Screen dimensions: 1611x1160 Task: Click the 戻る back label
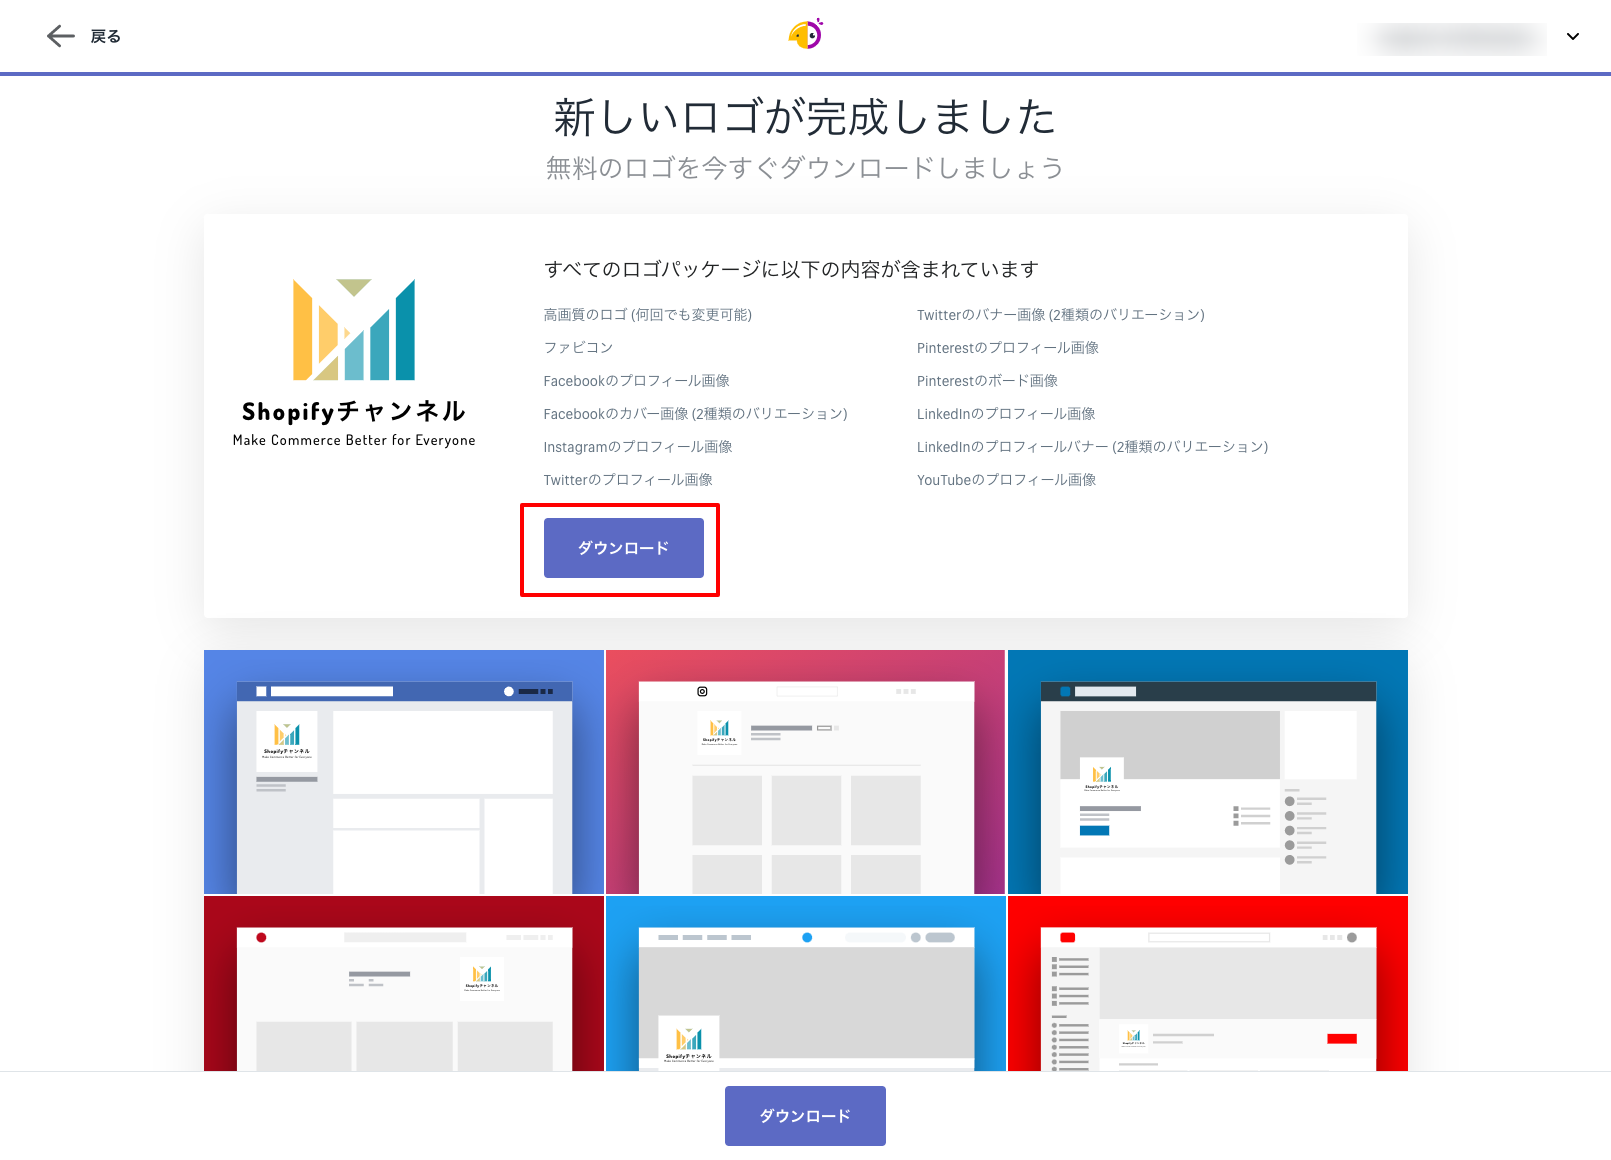pos(105,36)
